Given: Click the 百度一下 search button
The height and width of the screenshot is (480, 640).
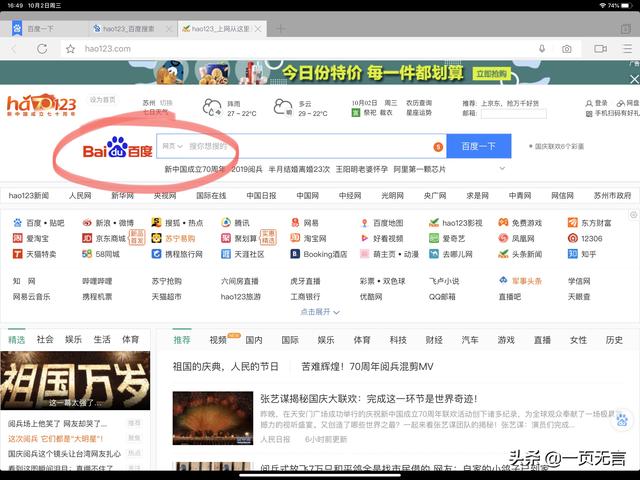Looking at the screenshot, I should pyautogui.click(x=479, y=146).
